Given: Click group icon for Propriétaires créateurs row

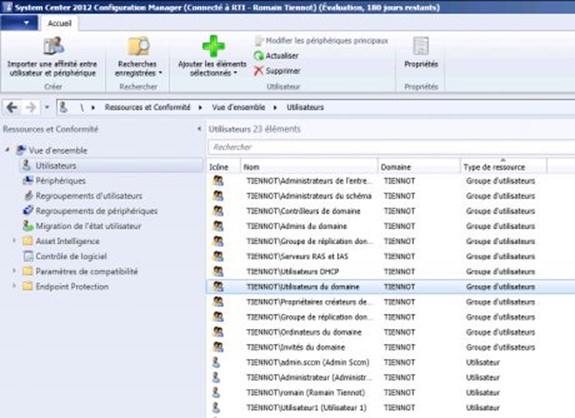Looking at the screenshot, I should (x=218, y=302).
